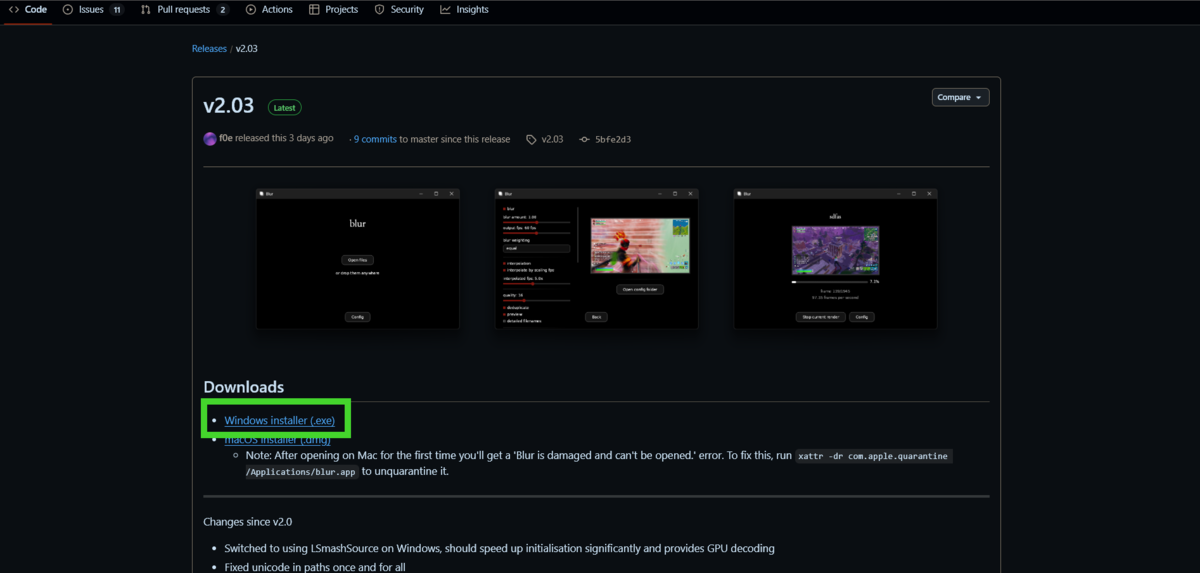Screen dimensions: 1200x573
Task: Click the Pull requests icon
Action: coord(146,10)
